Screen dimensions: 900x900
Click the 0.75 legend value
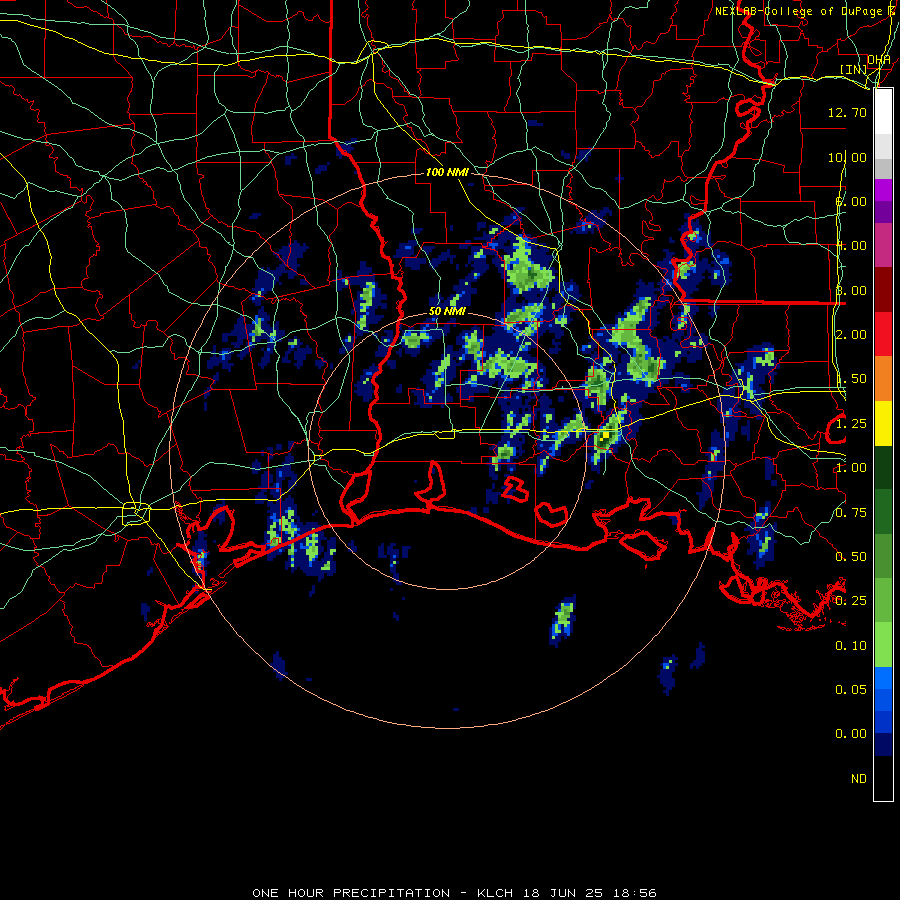[x=851, y=513]
